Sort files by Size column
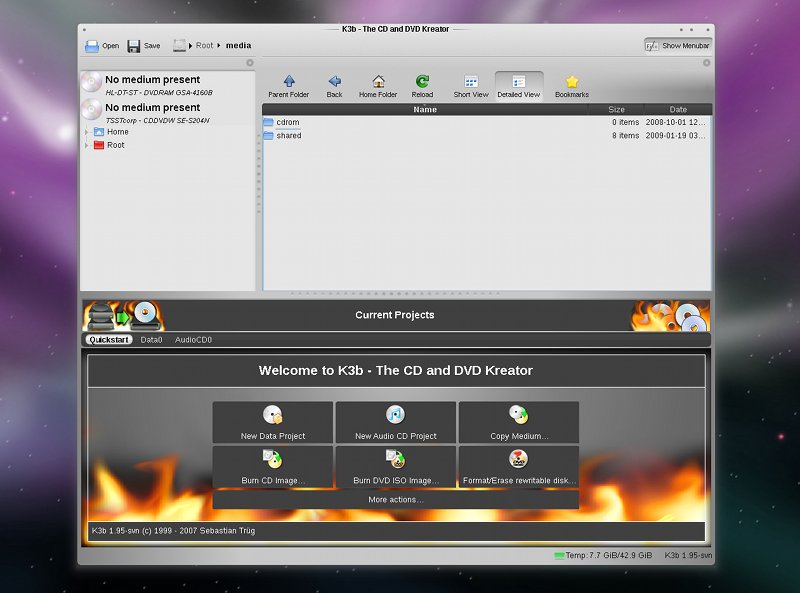The height and width of the screenshot is (593, 800). 616,110
